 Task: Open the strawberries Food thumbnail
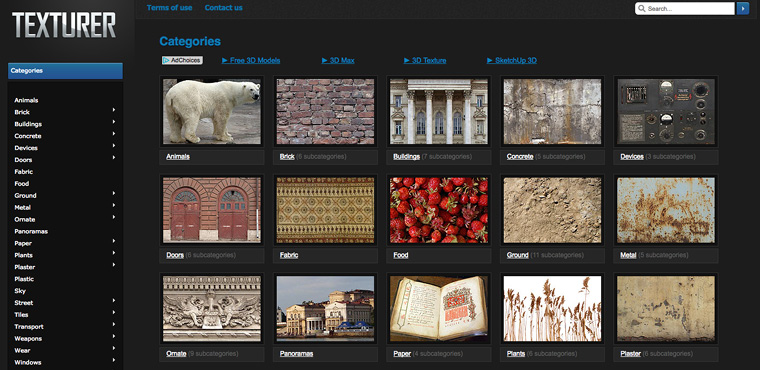(439, 209)
